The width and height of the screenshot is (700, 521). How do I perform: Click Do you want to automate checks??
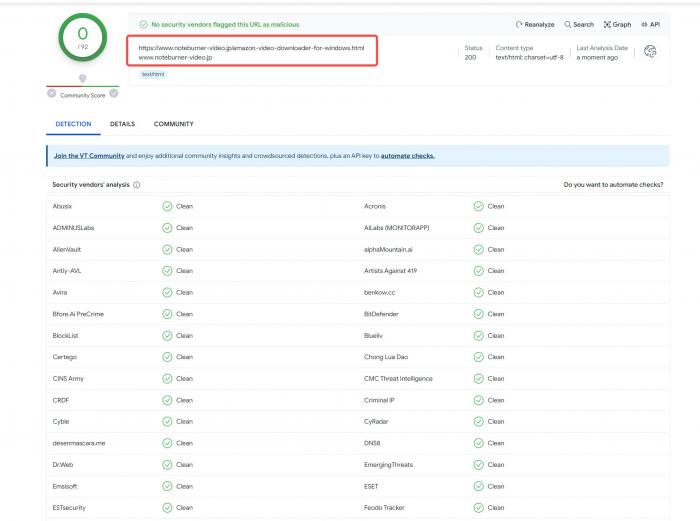coord(613,185)
